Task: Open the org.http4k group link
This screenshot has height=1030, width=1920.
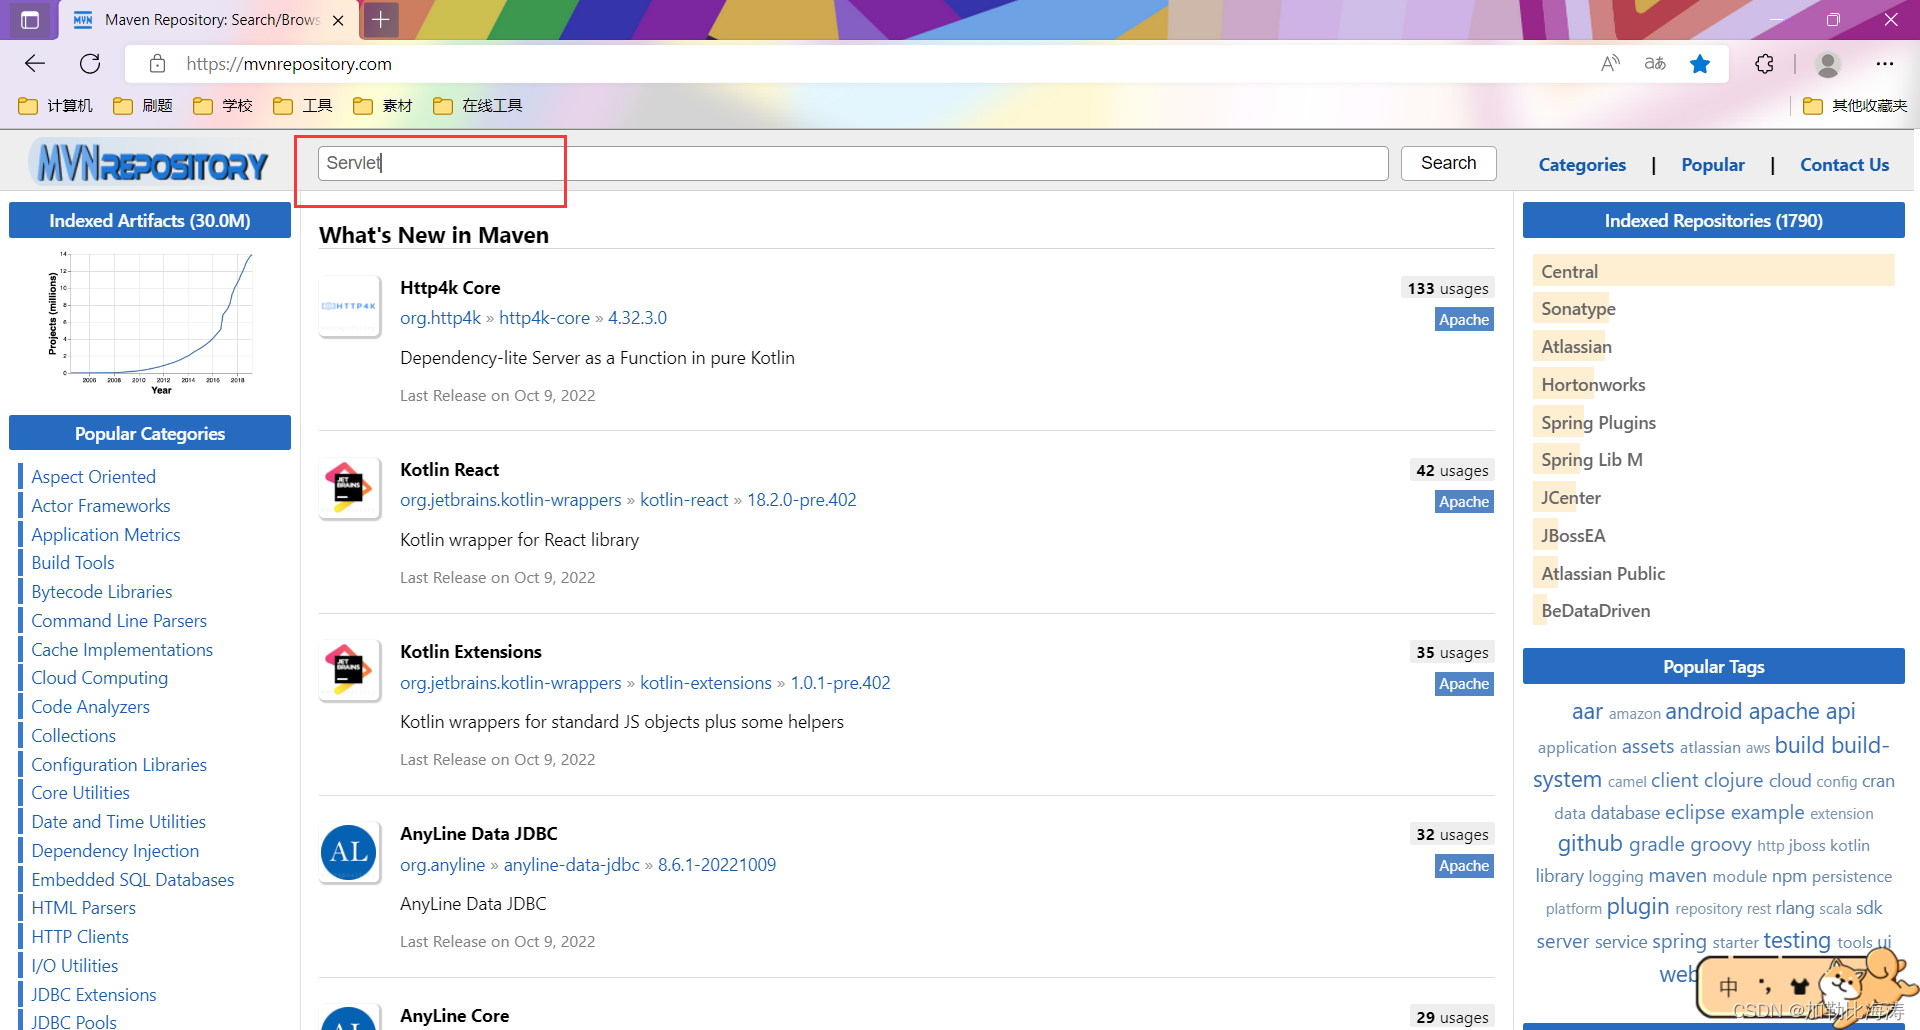Action: [x=440, y=318]
